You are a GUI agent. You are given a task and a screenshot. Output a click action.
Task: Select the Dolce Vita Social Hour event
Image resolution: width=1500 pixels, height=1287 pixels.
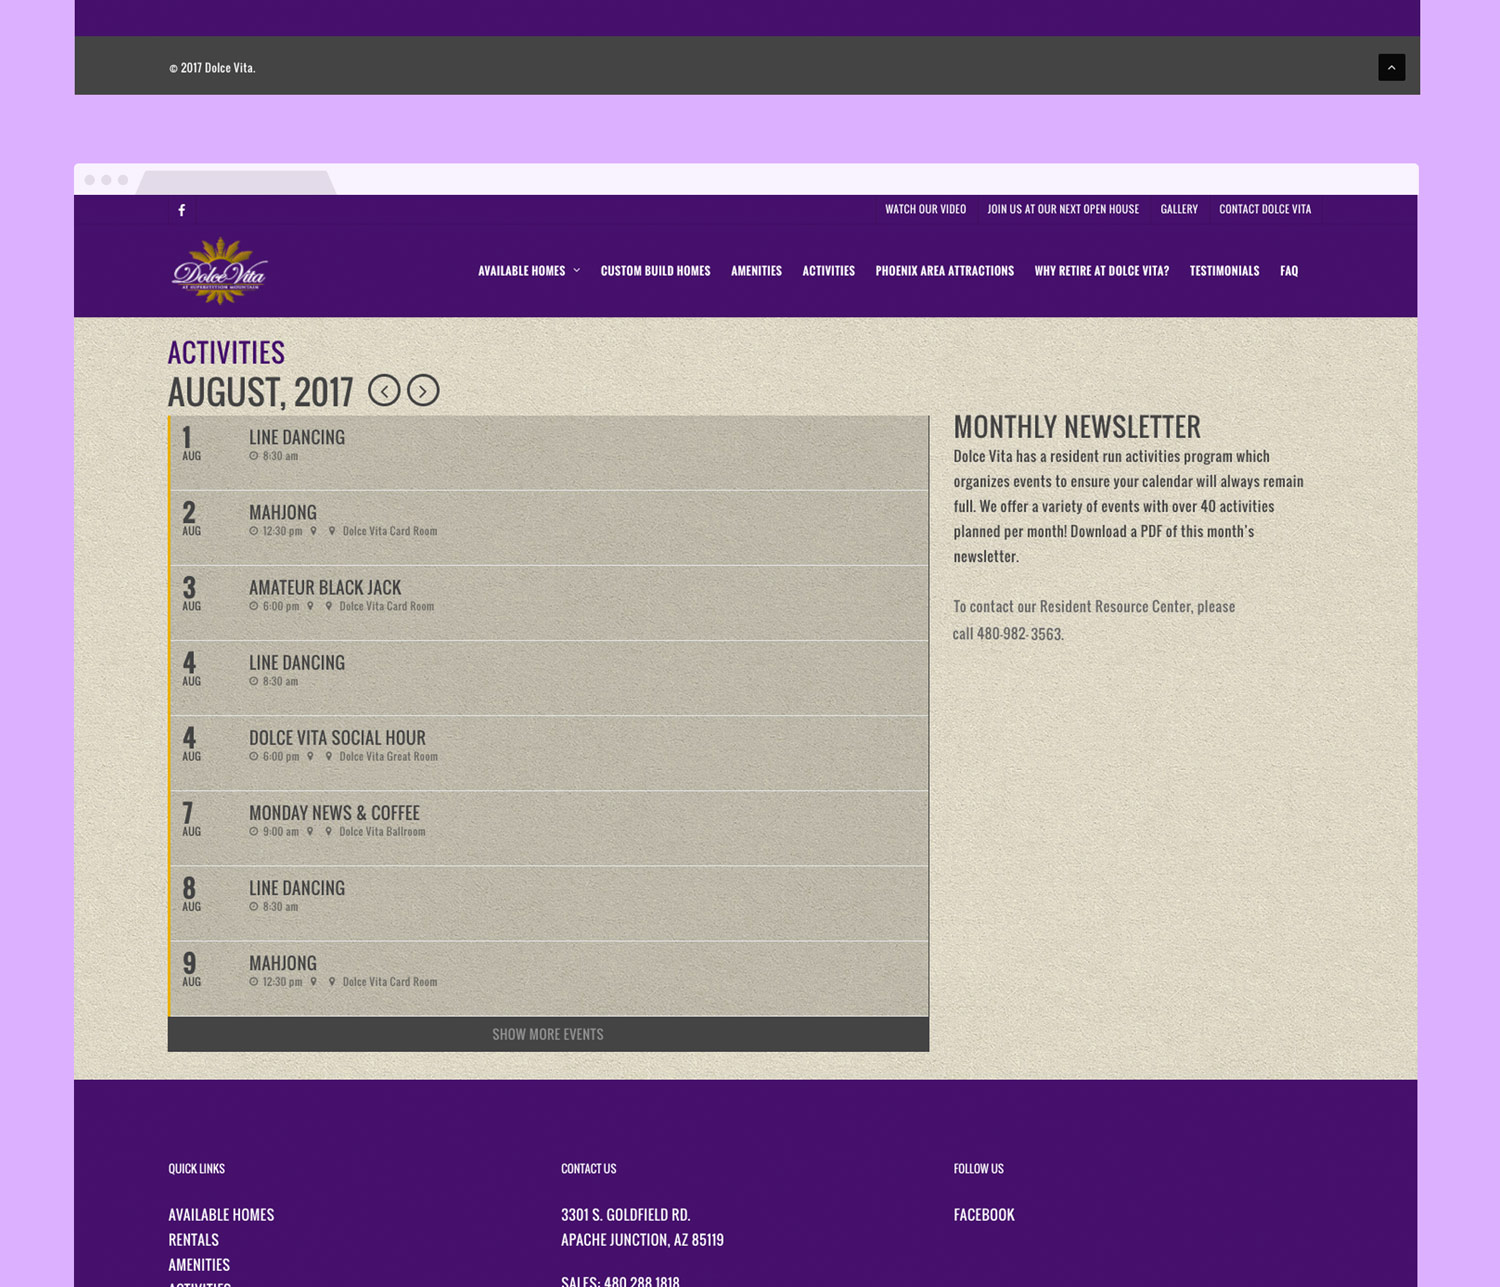pos(337,738)
